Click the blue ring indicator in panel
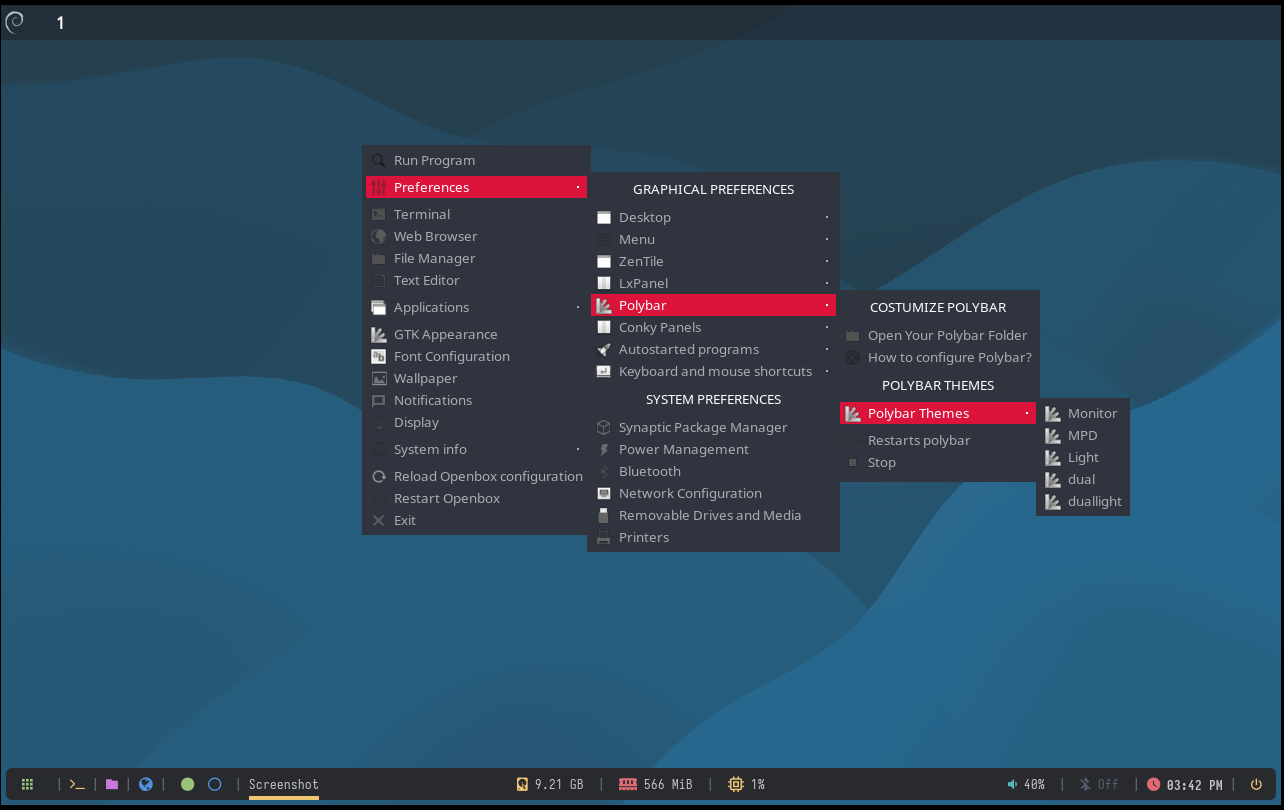This screenshot has height=810, width=1284. point(214,785)
